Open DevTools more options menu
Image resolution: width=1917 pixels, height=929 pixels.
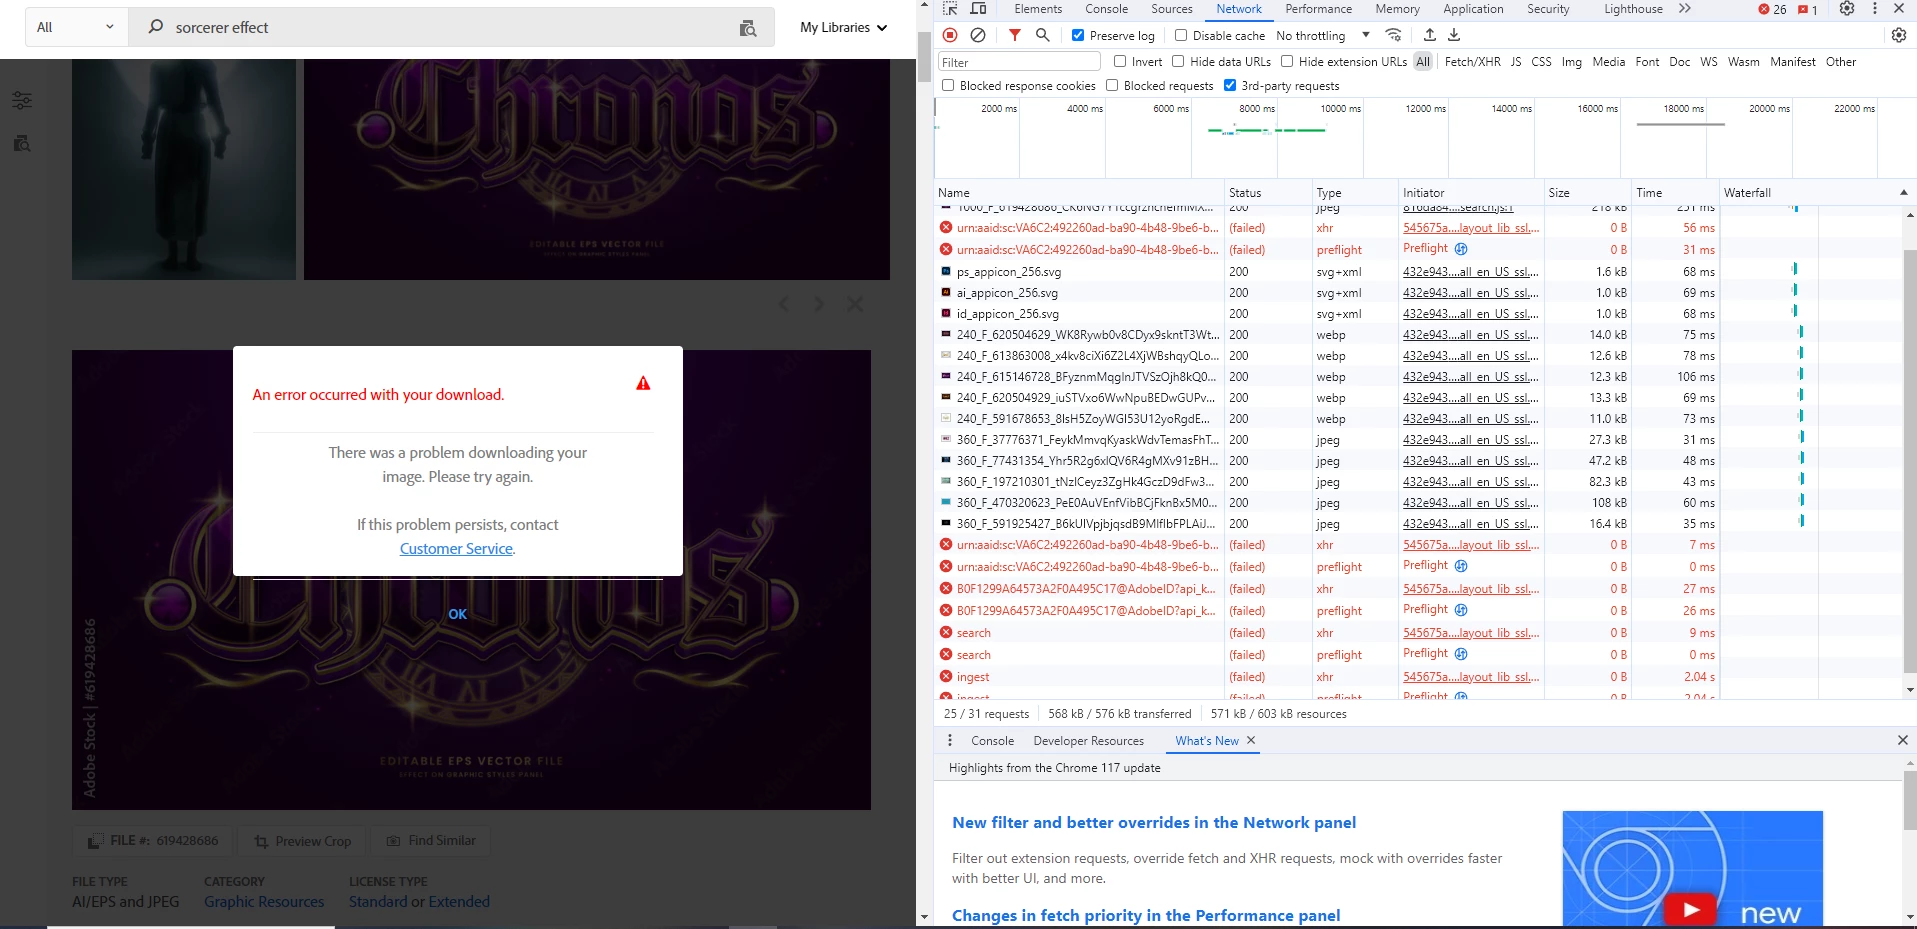tap(1874, 9)
